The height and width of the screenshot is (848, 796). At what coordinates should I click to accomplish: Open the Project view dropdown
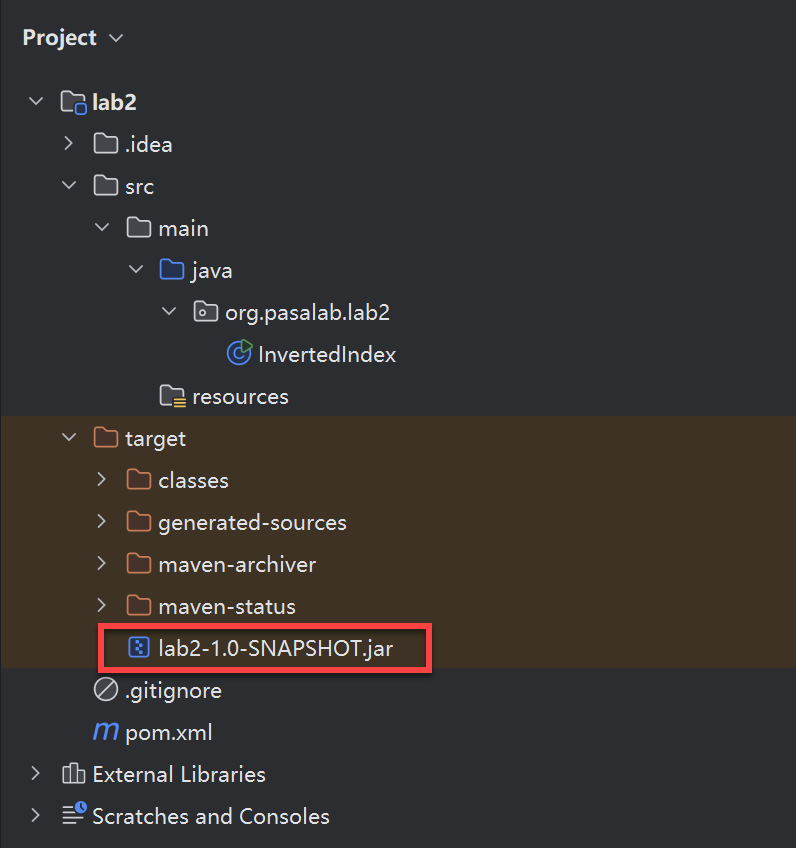click(x=73, y=38)
